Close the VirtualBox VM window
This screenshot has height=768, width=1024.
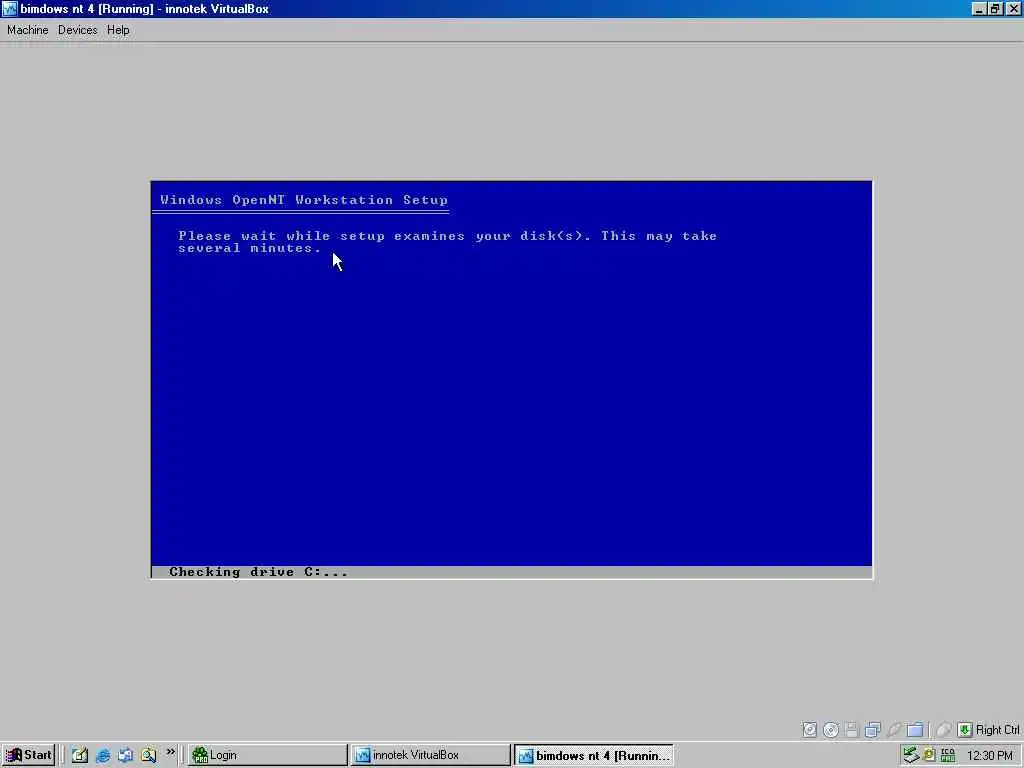pos(1013,8)
